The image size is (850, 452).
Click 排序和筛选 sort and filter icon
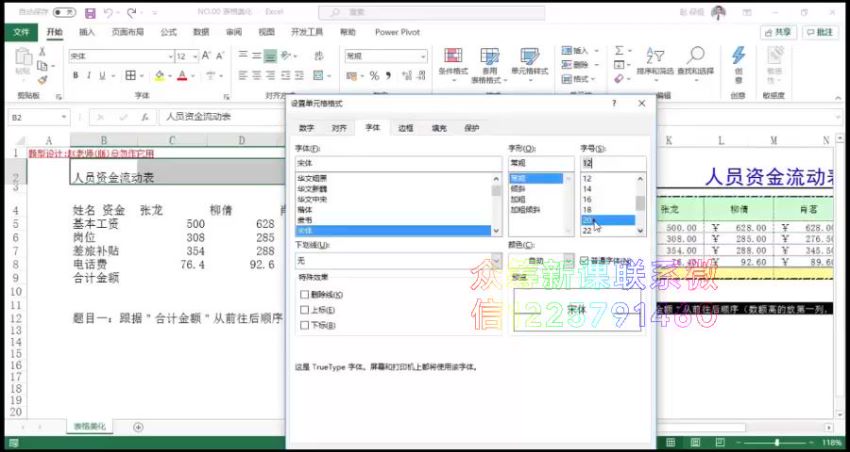(654, 58)
